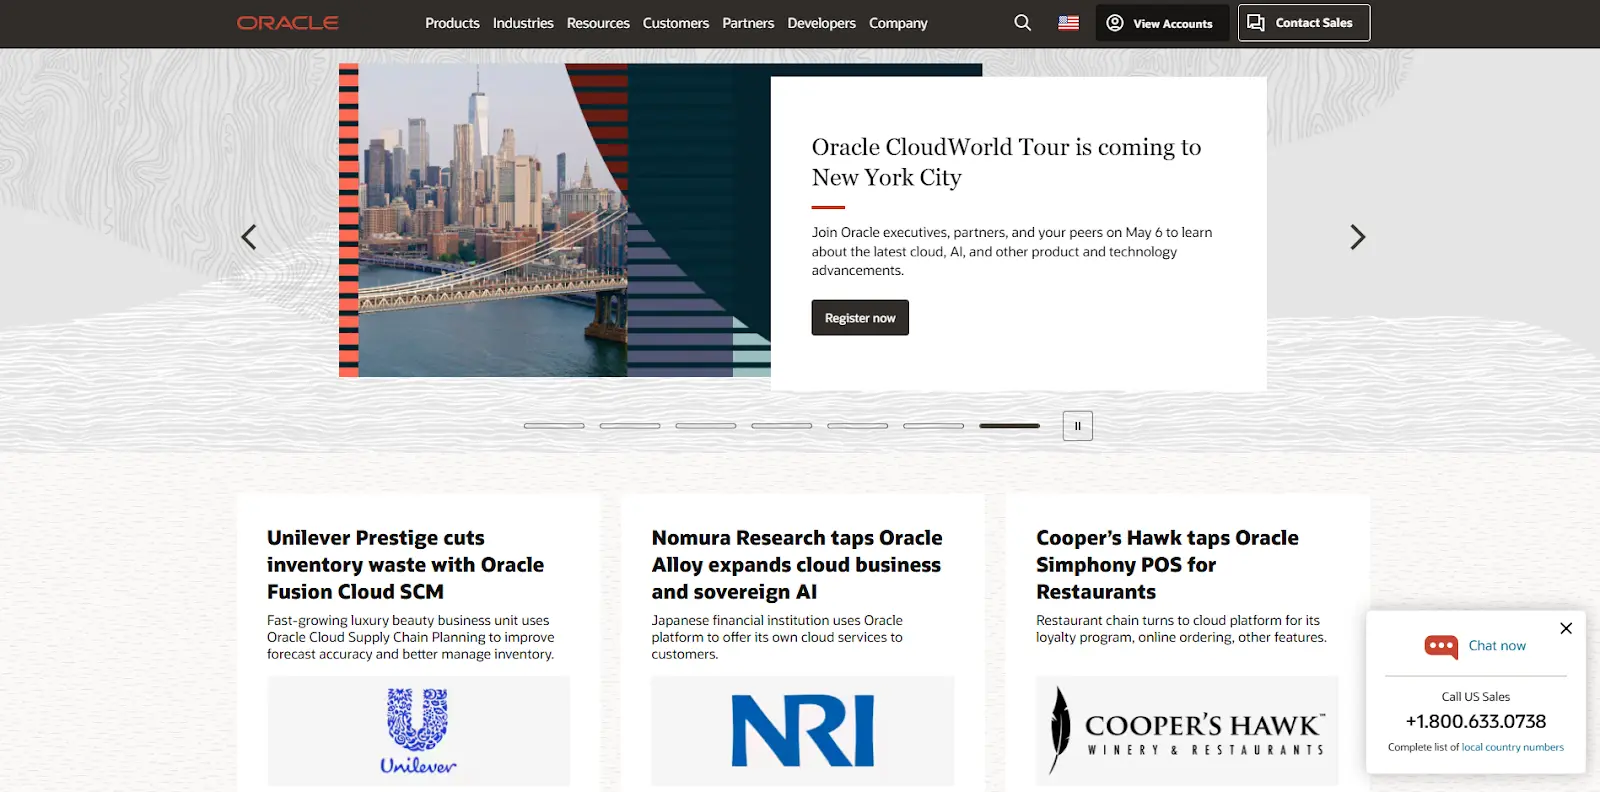Open the Developers menu
1600x792 pixels.
click(x=821, y=23)
